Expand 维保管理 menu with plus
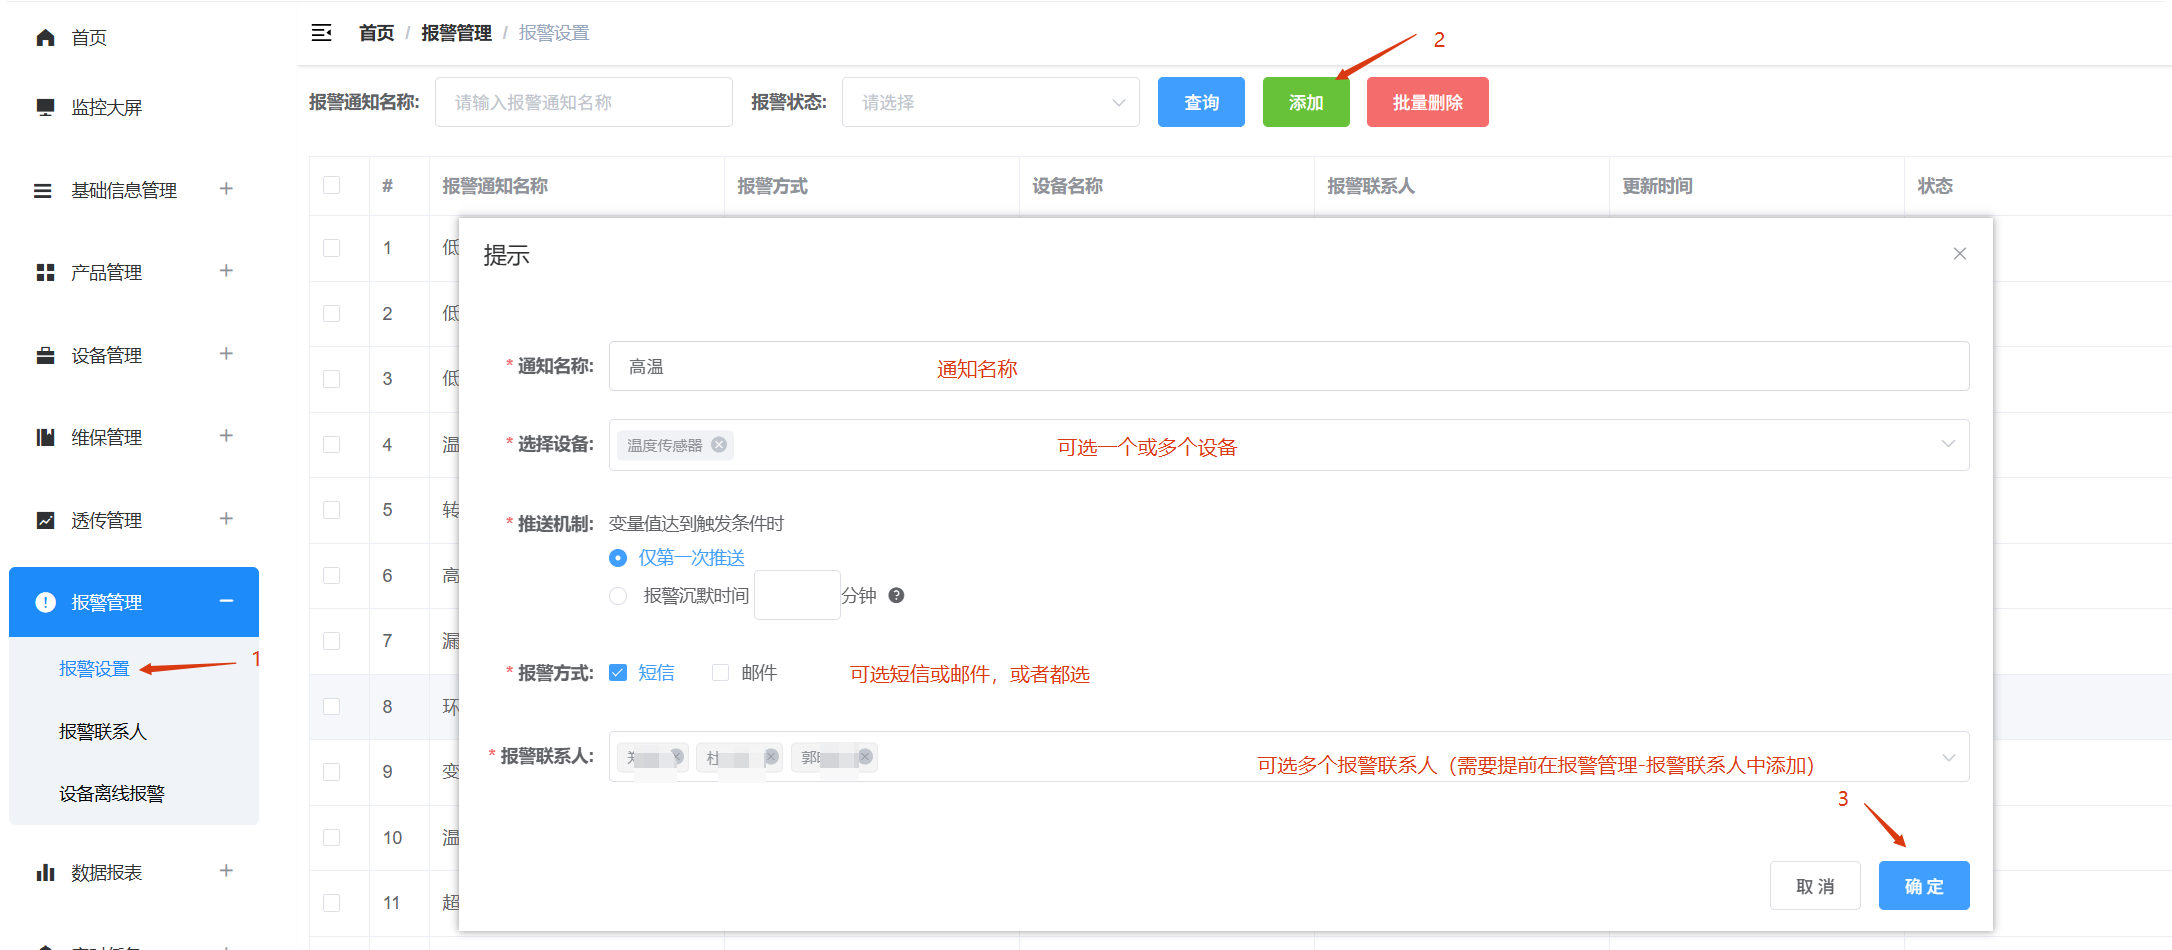2172x950 pixels. point(226,436)
